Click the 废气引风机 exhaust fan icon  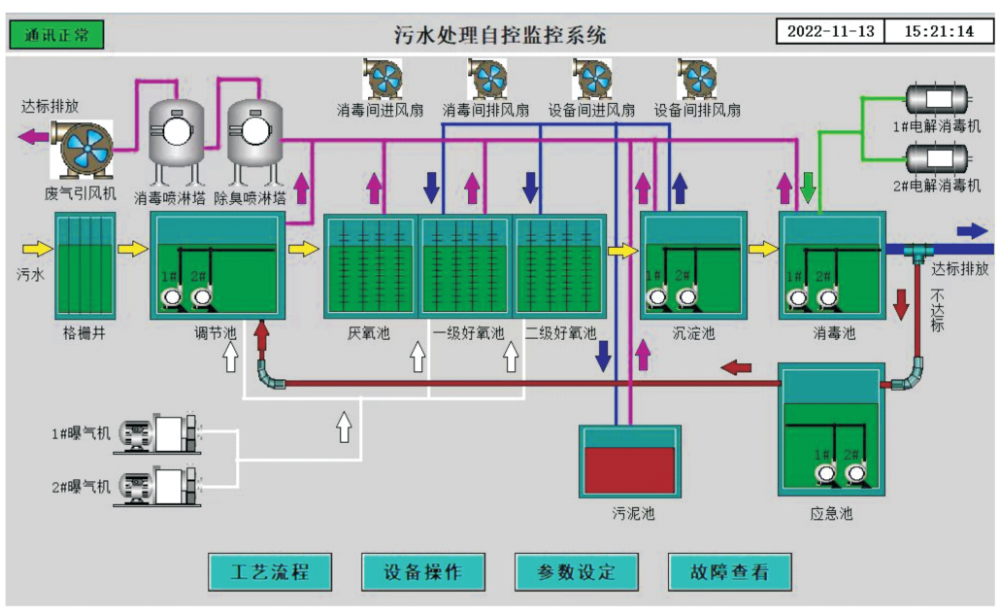point(82,150)
